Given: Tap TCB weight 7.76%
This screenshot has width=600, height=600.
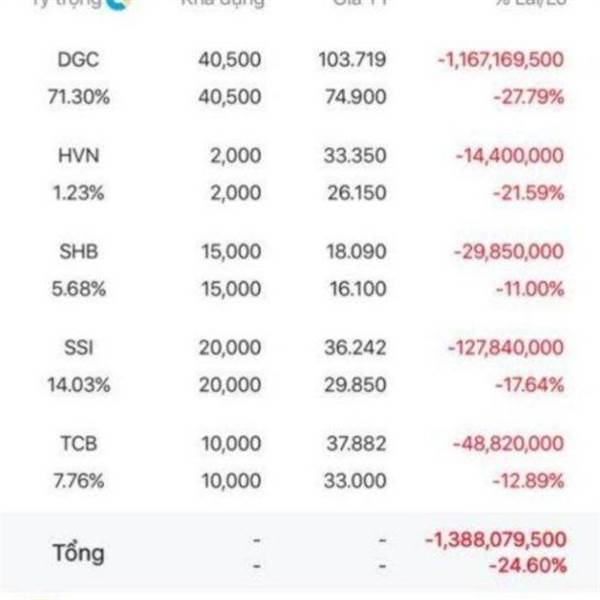Looking at the screenshot, I should (77, 481).
